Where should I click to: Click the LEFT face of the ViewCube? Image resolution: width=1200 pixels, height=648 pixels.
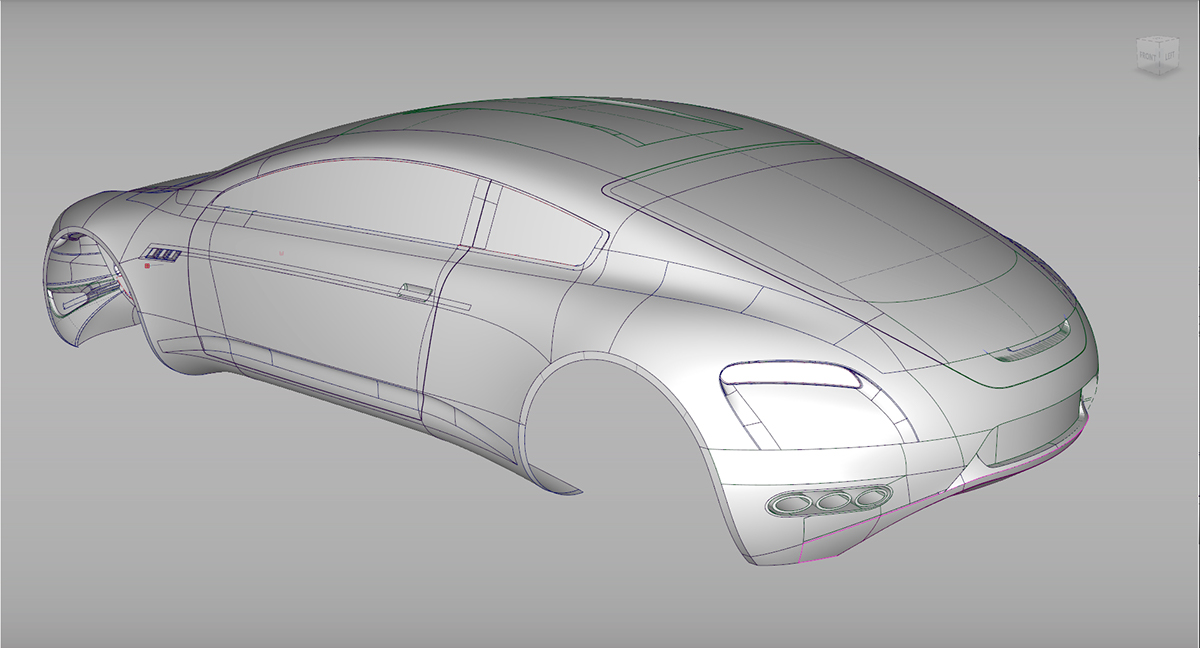point(1170,55)
